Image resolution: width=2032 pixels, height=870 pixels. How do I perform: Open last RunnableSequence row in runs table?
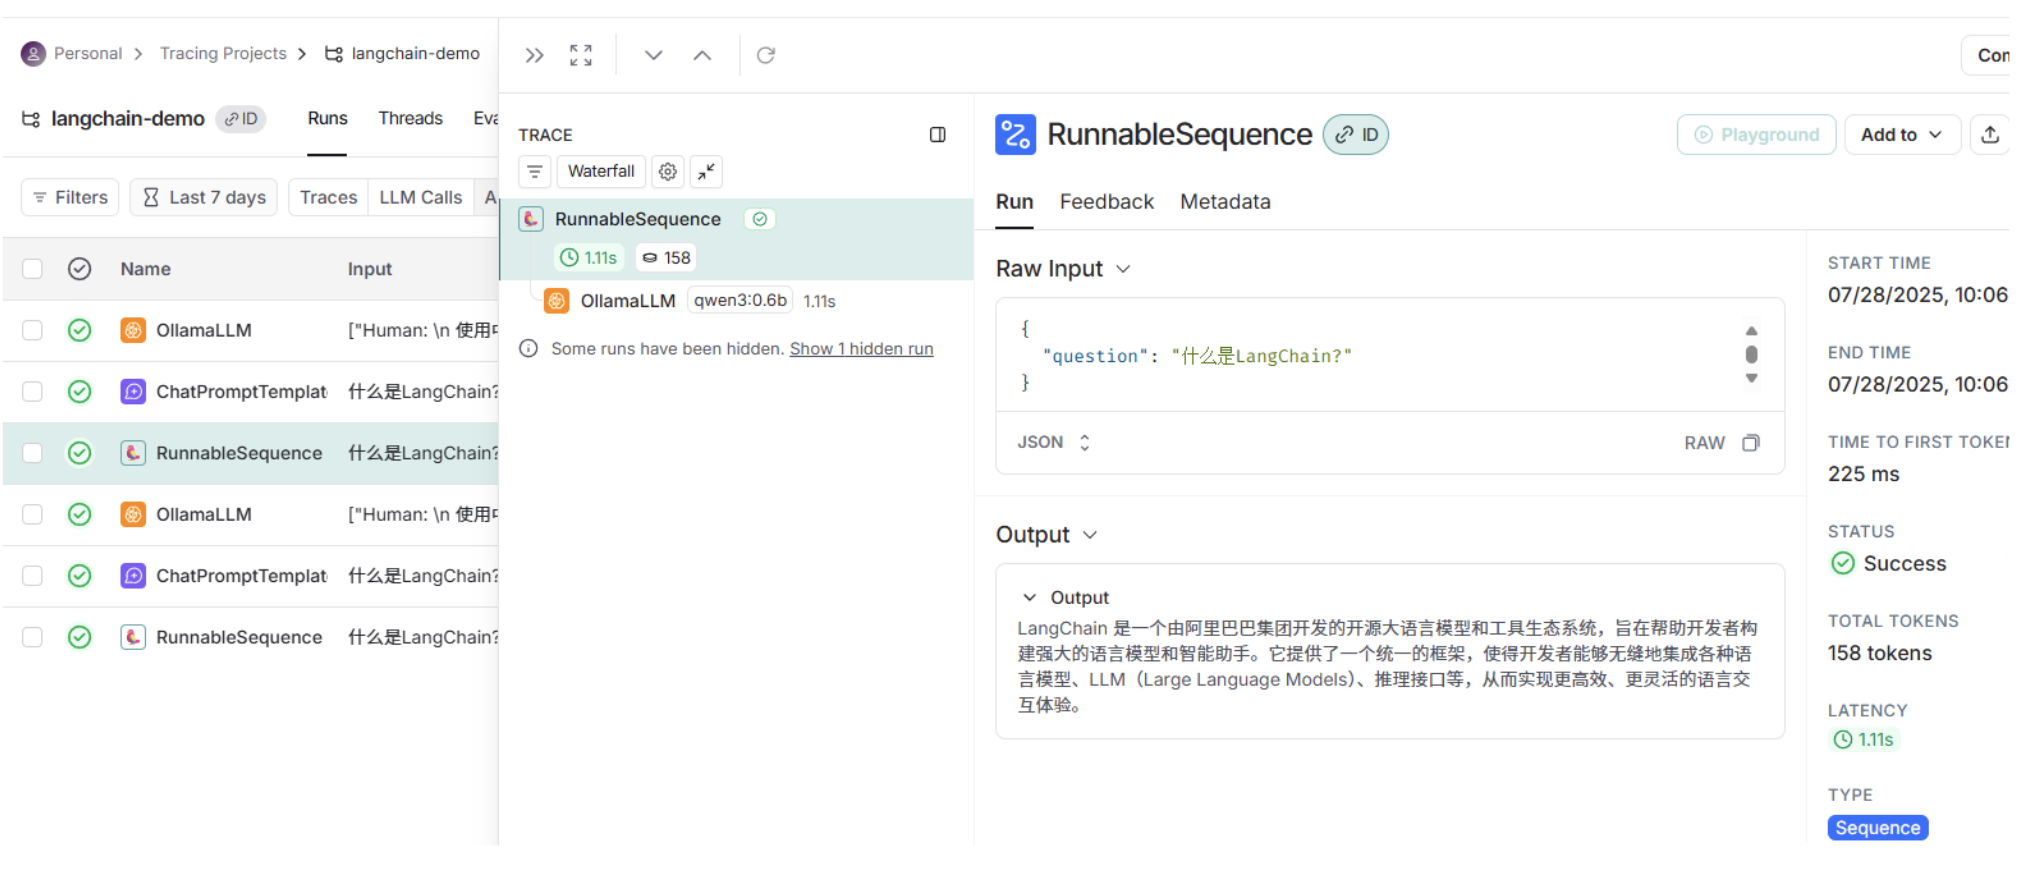[x=250, y=638]
